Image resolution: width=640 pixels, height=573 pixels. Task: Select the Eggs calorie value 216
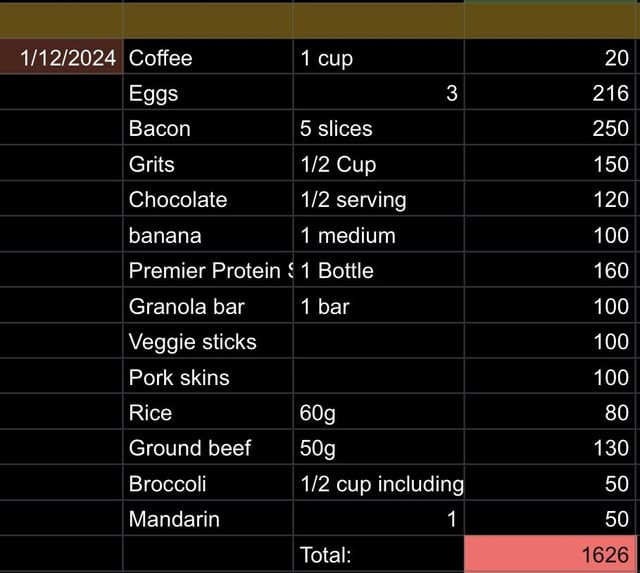click(549, 92)
